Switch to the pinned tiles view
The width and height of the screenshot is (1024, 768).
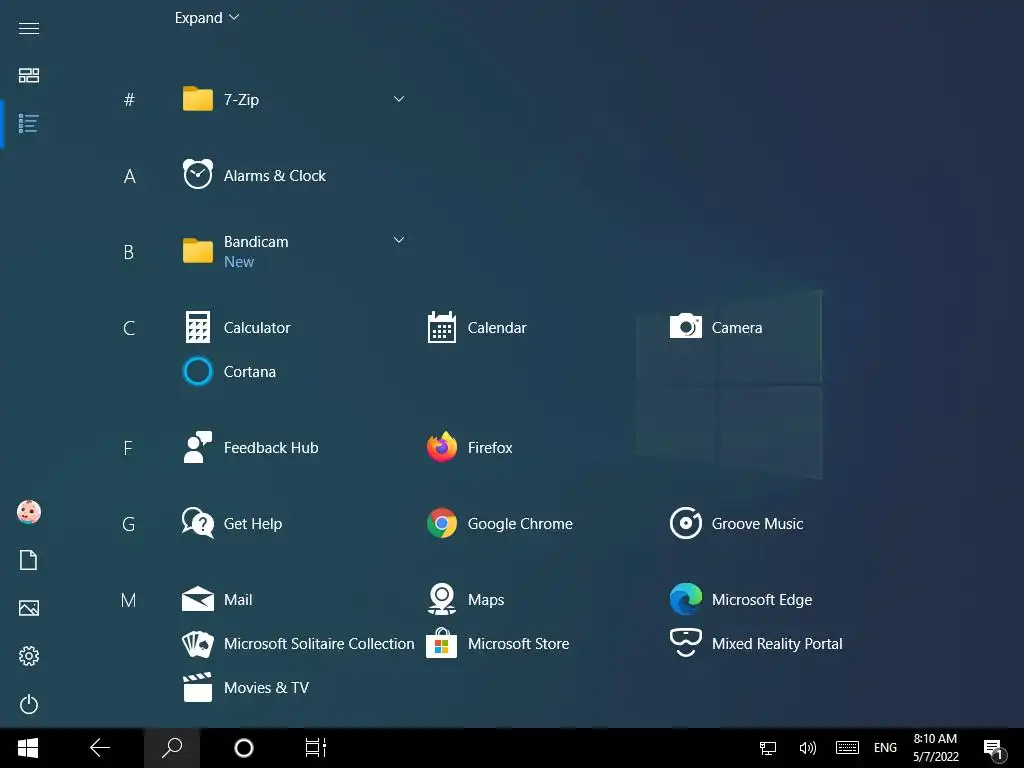click(x=29, y=75)
